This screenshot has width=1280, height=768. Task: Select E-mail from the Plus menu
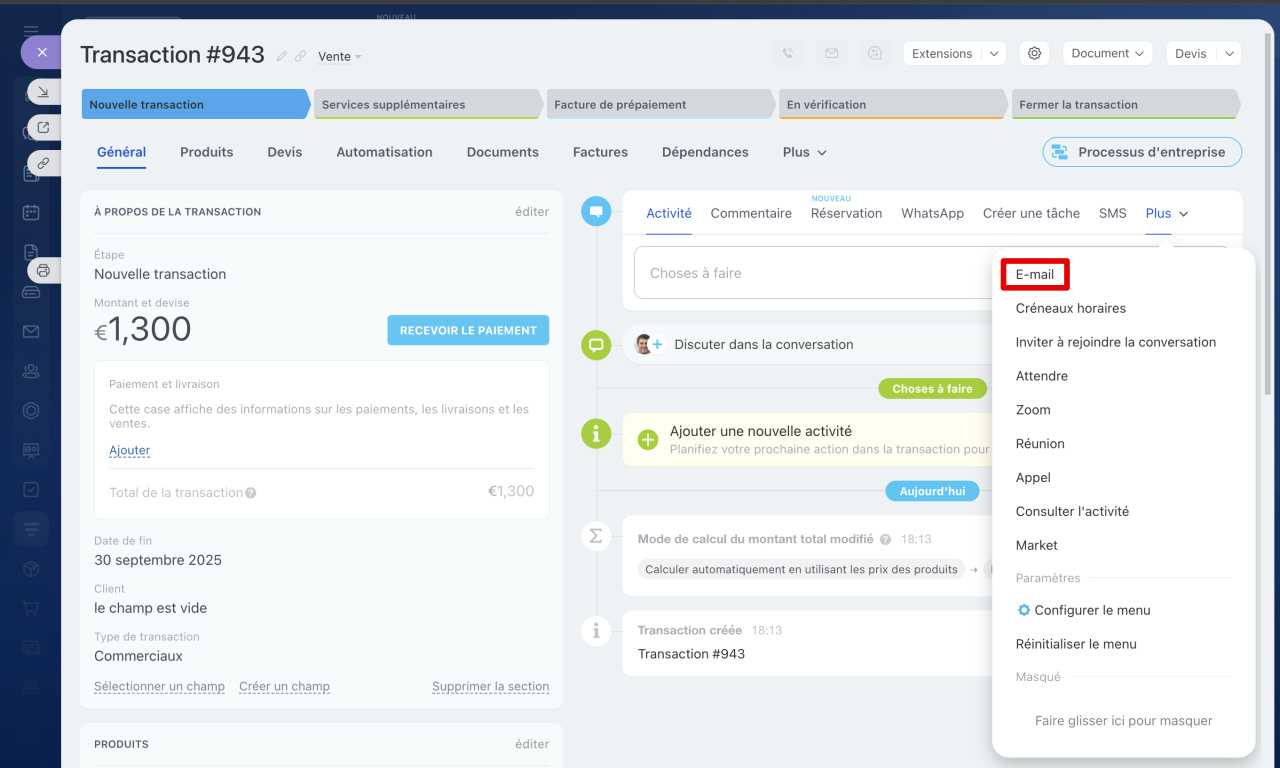tap(1035, 274)
